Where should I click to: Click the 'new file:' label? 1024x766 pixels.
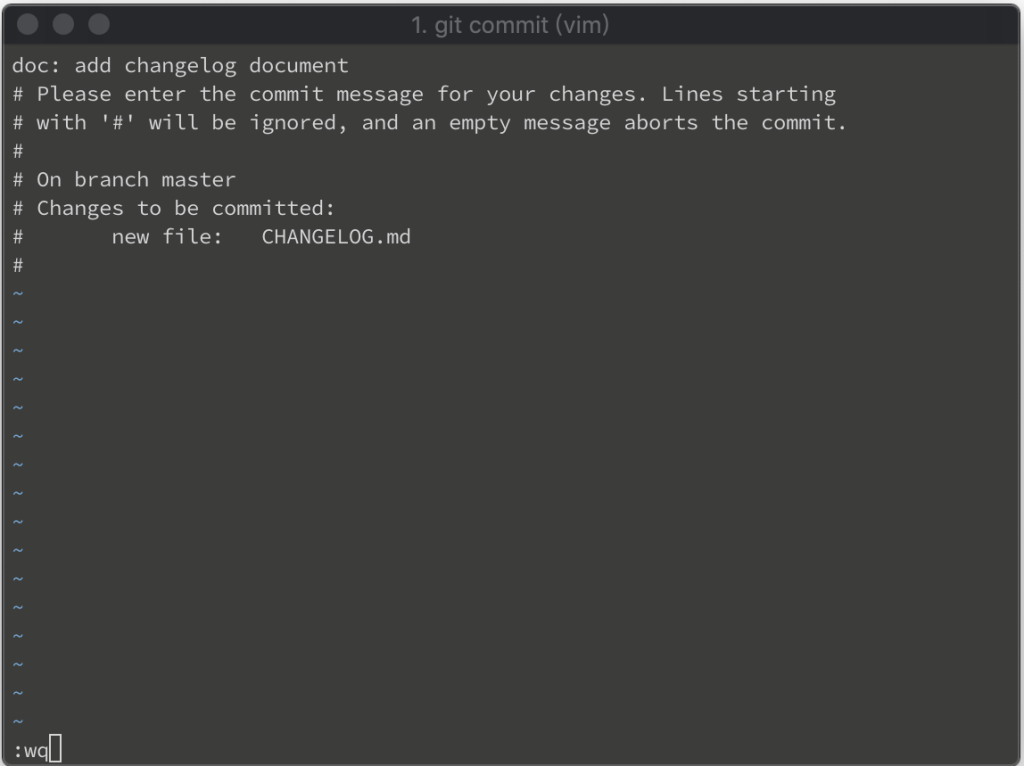pyautogui.click(x=167, y=236)
